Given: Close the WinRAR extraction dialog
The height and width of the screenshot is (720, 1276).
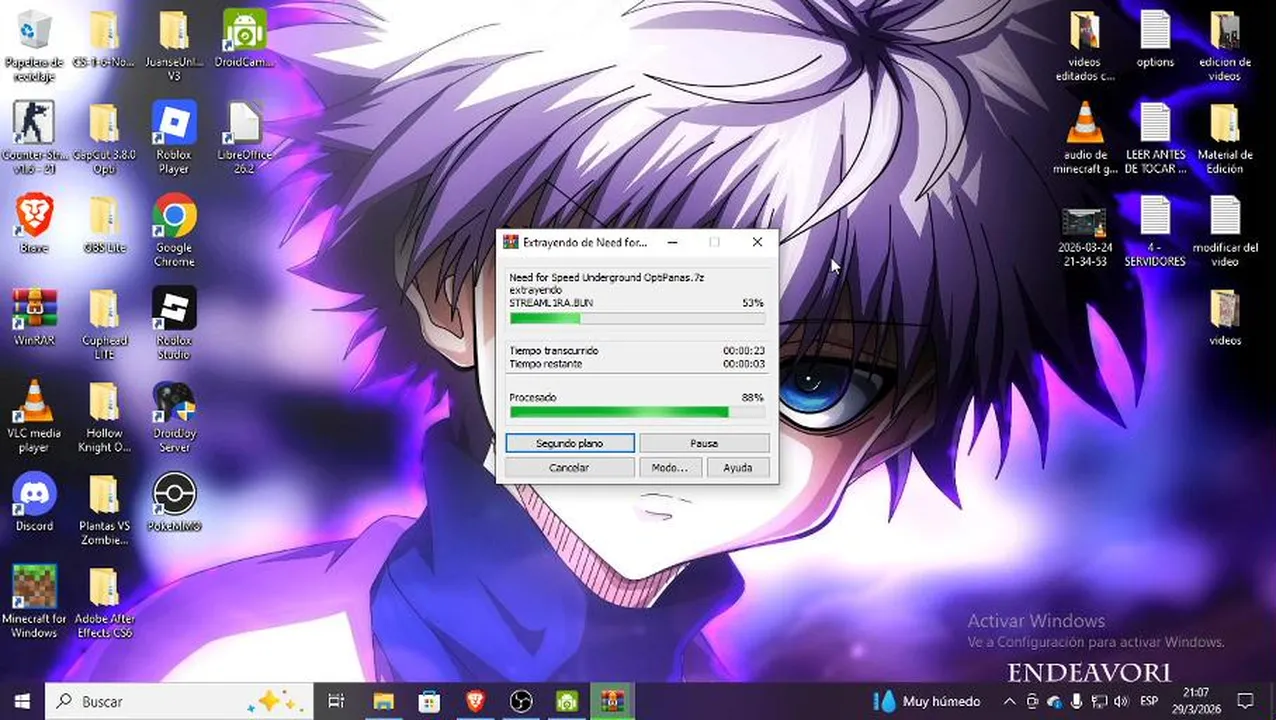Looking at the screenshot, I should [757, 242].
